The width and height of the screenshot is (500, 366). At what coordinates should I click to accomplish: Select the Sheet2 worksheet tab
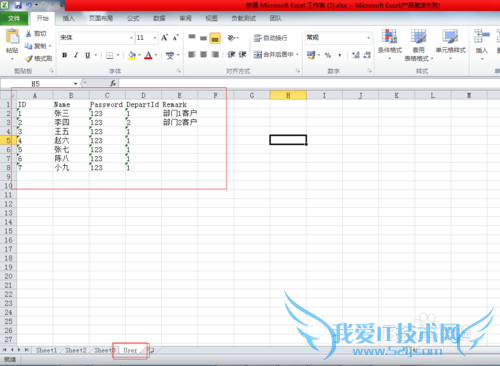tap(76, 350)
